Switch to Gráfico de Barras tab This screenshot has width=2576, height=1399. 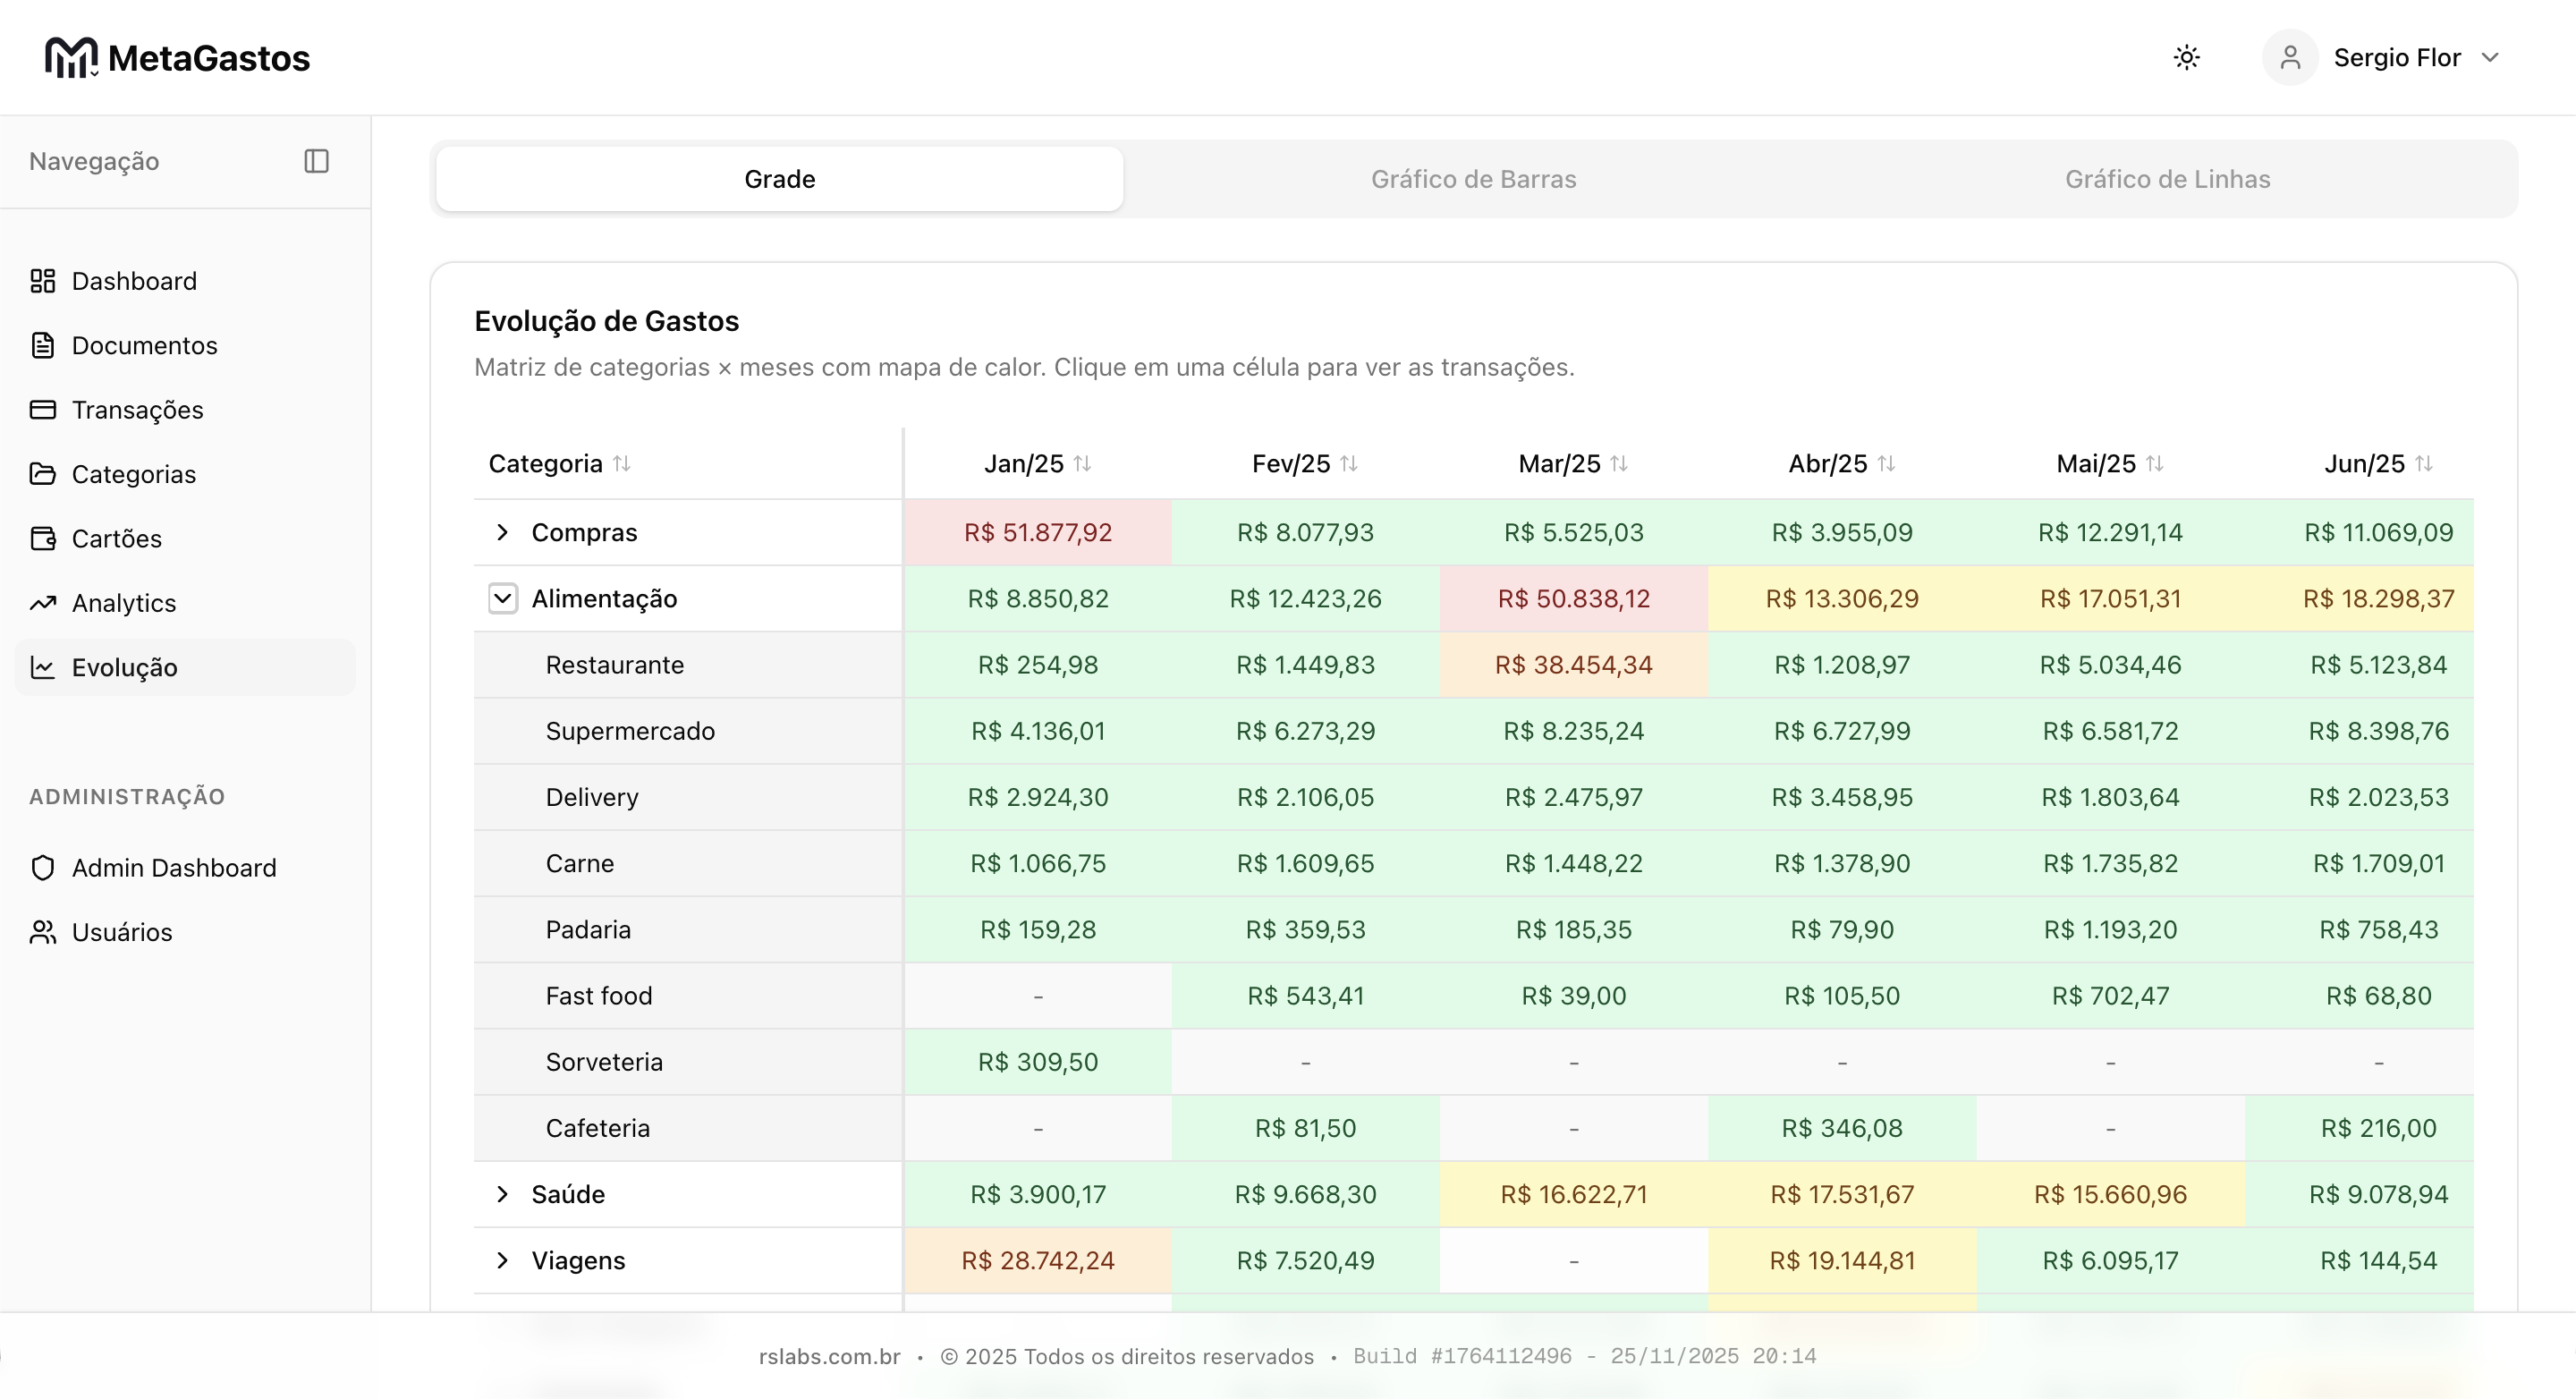(1473, 179)
